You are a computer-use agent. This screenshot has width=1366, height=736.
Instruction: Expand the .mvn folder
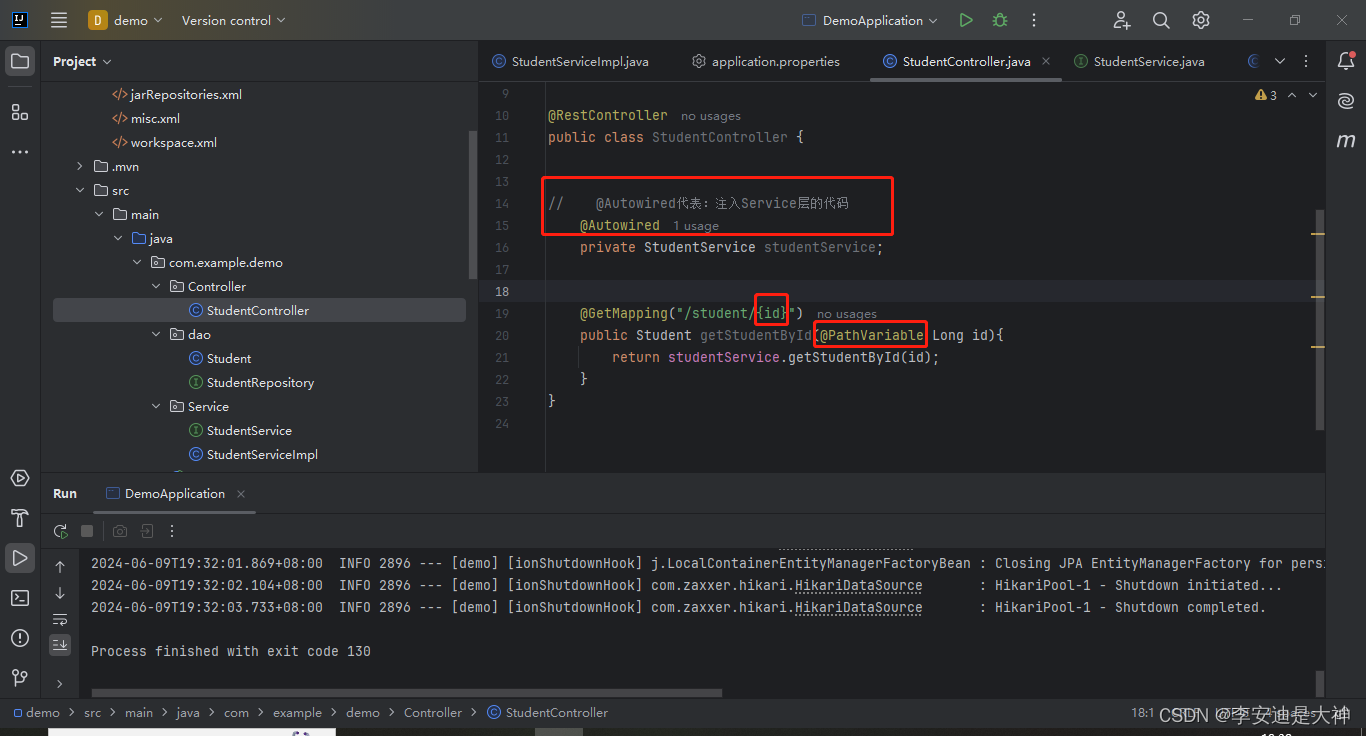coord(80,167)
